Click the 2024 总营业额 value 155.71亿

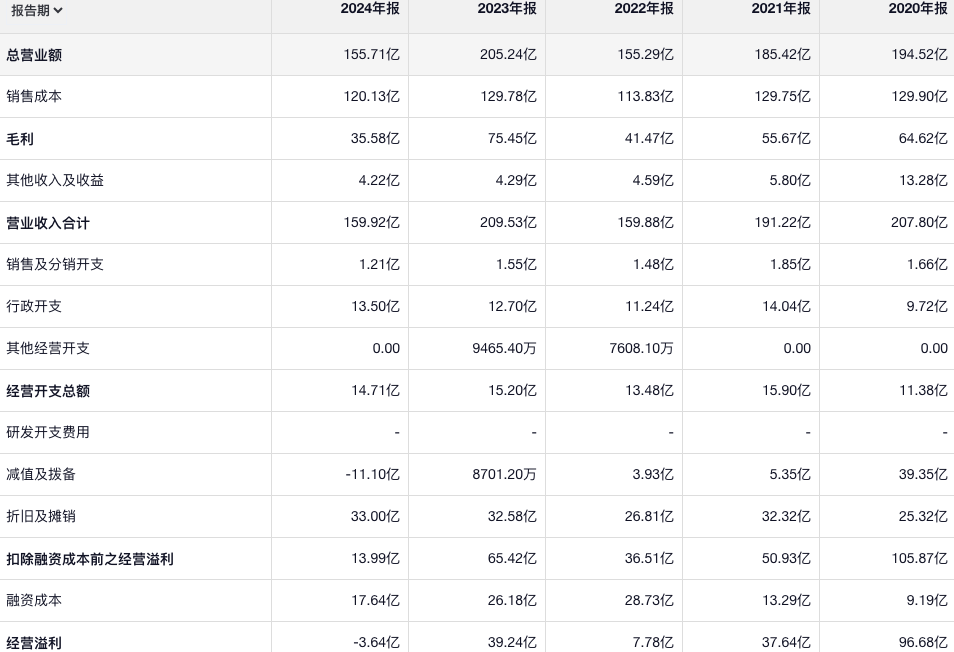(371, 55)
